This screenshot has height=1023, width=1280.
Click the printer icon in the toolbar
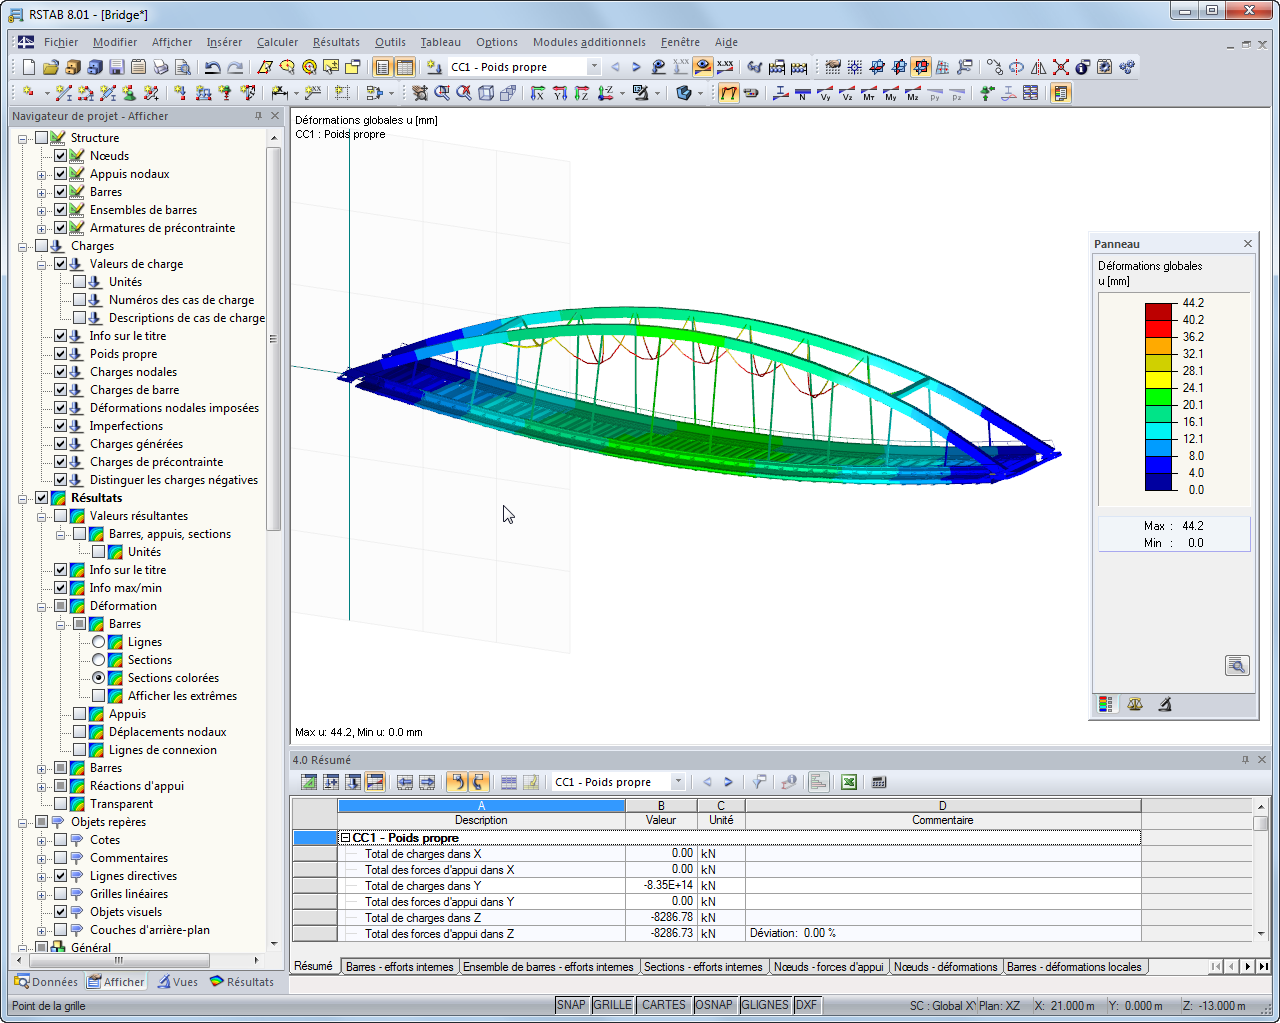coord(160,67)
